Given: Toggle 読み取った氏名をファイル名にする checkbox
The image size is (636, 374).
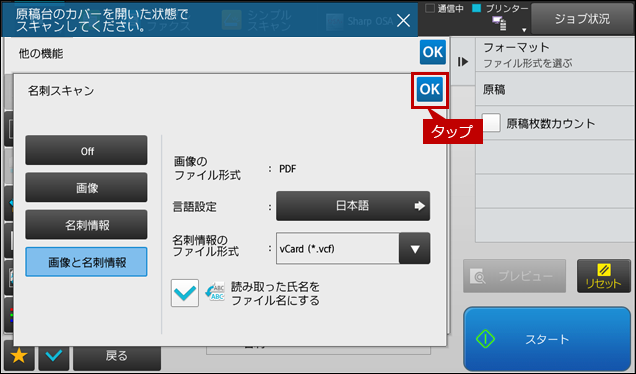Looking at the screenshot, I should pyautogui.click(x=185, y=293).
